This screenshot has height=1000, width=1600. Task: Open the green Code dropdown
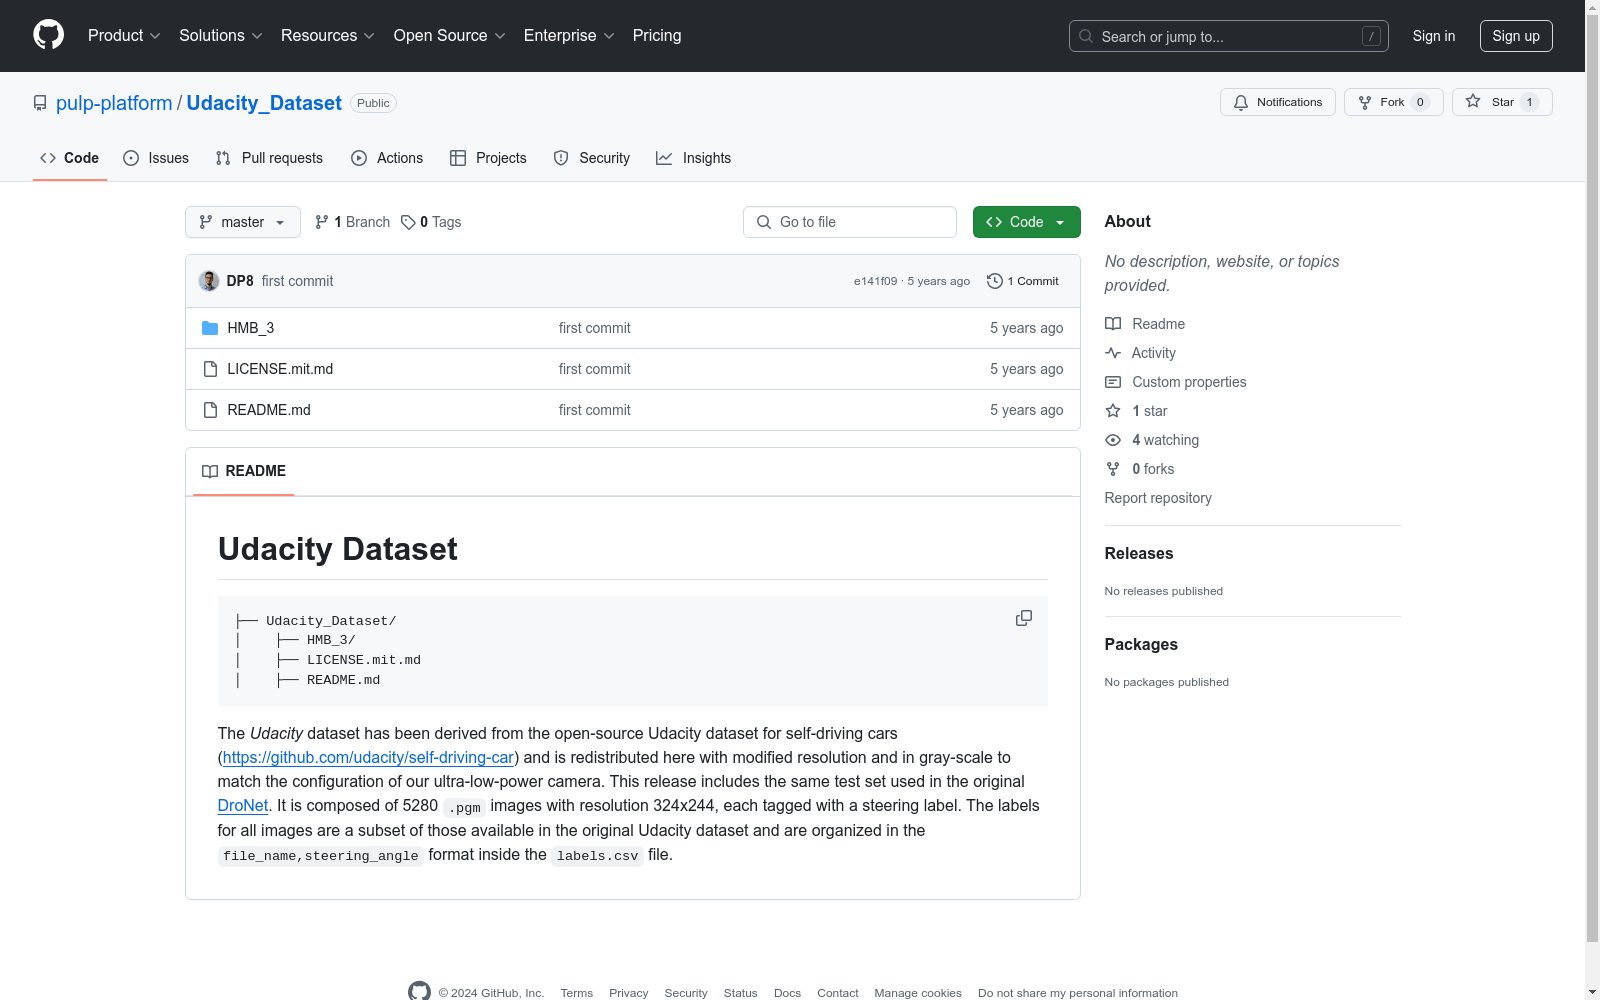pos(1026,222)
